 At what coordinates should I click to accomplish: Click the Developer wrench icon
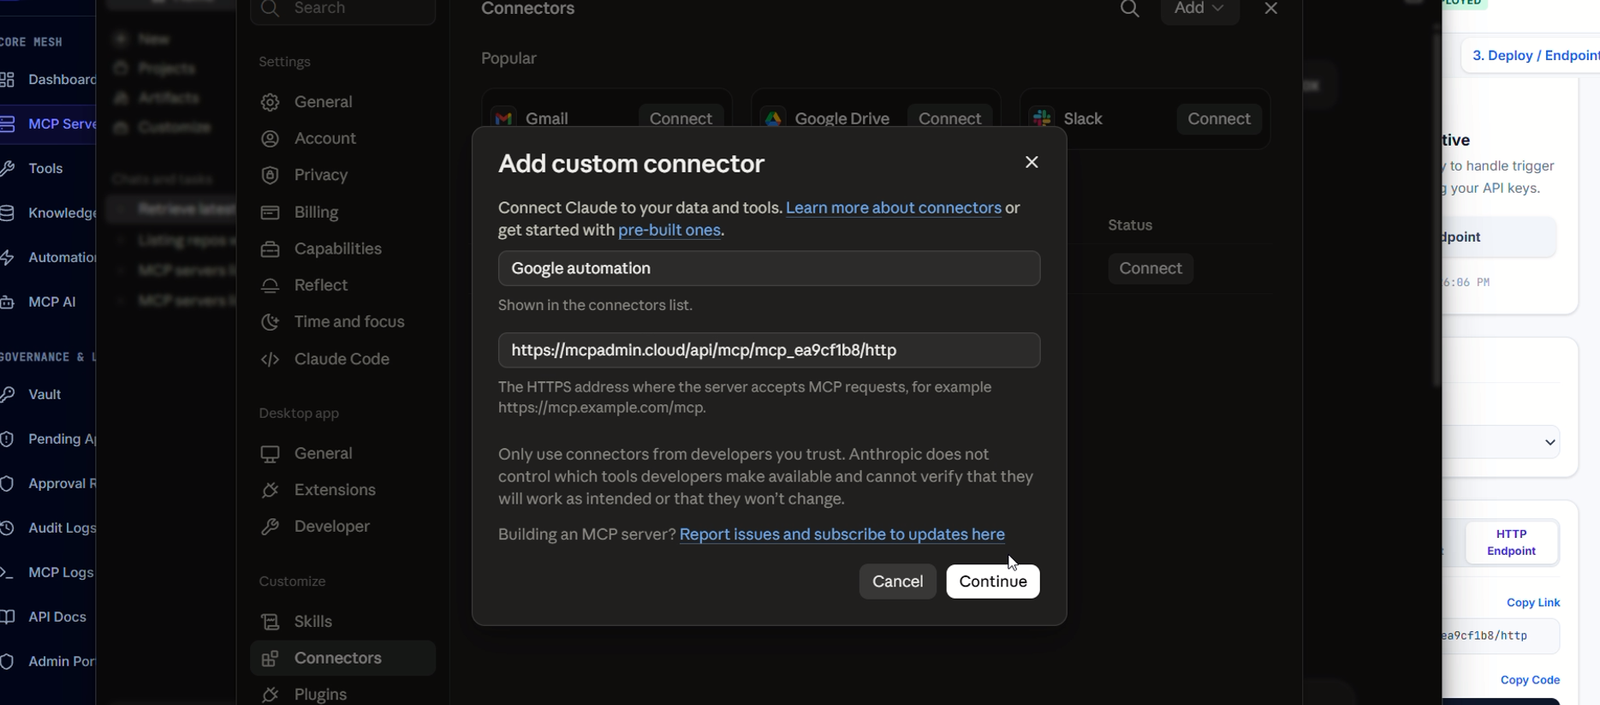pyautogui.click(x=270, y=526)
